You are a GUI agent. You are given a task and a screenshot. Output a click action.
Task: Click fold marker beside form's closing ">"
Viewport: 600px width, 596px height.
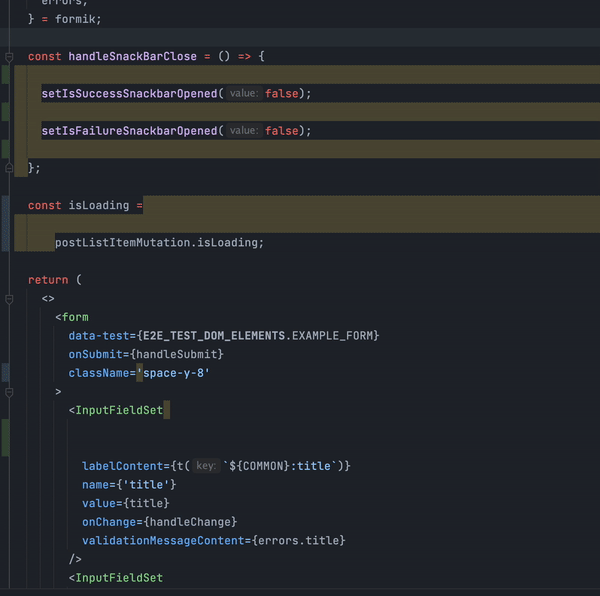[9, 391]
